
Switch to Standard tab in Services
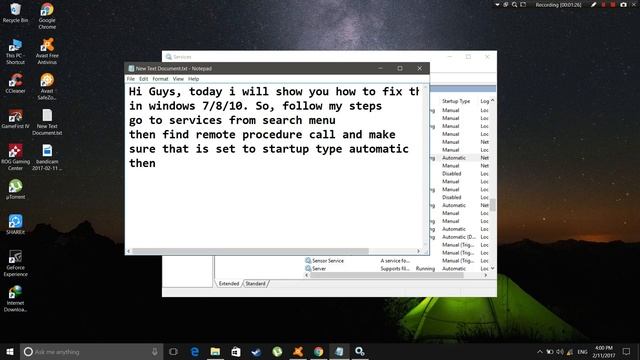pos(256,283)
